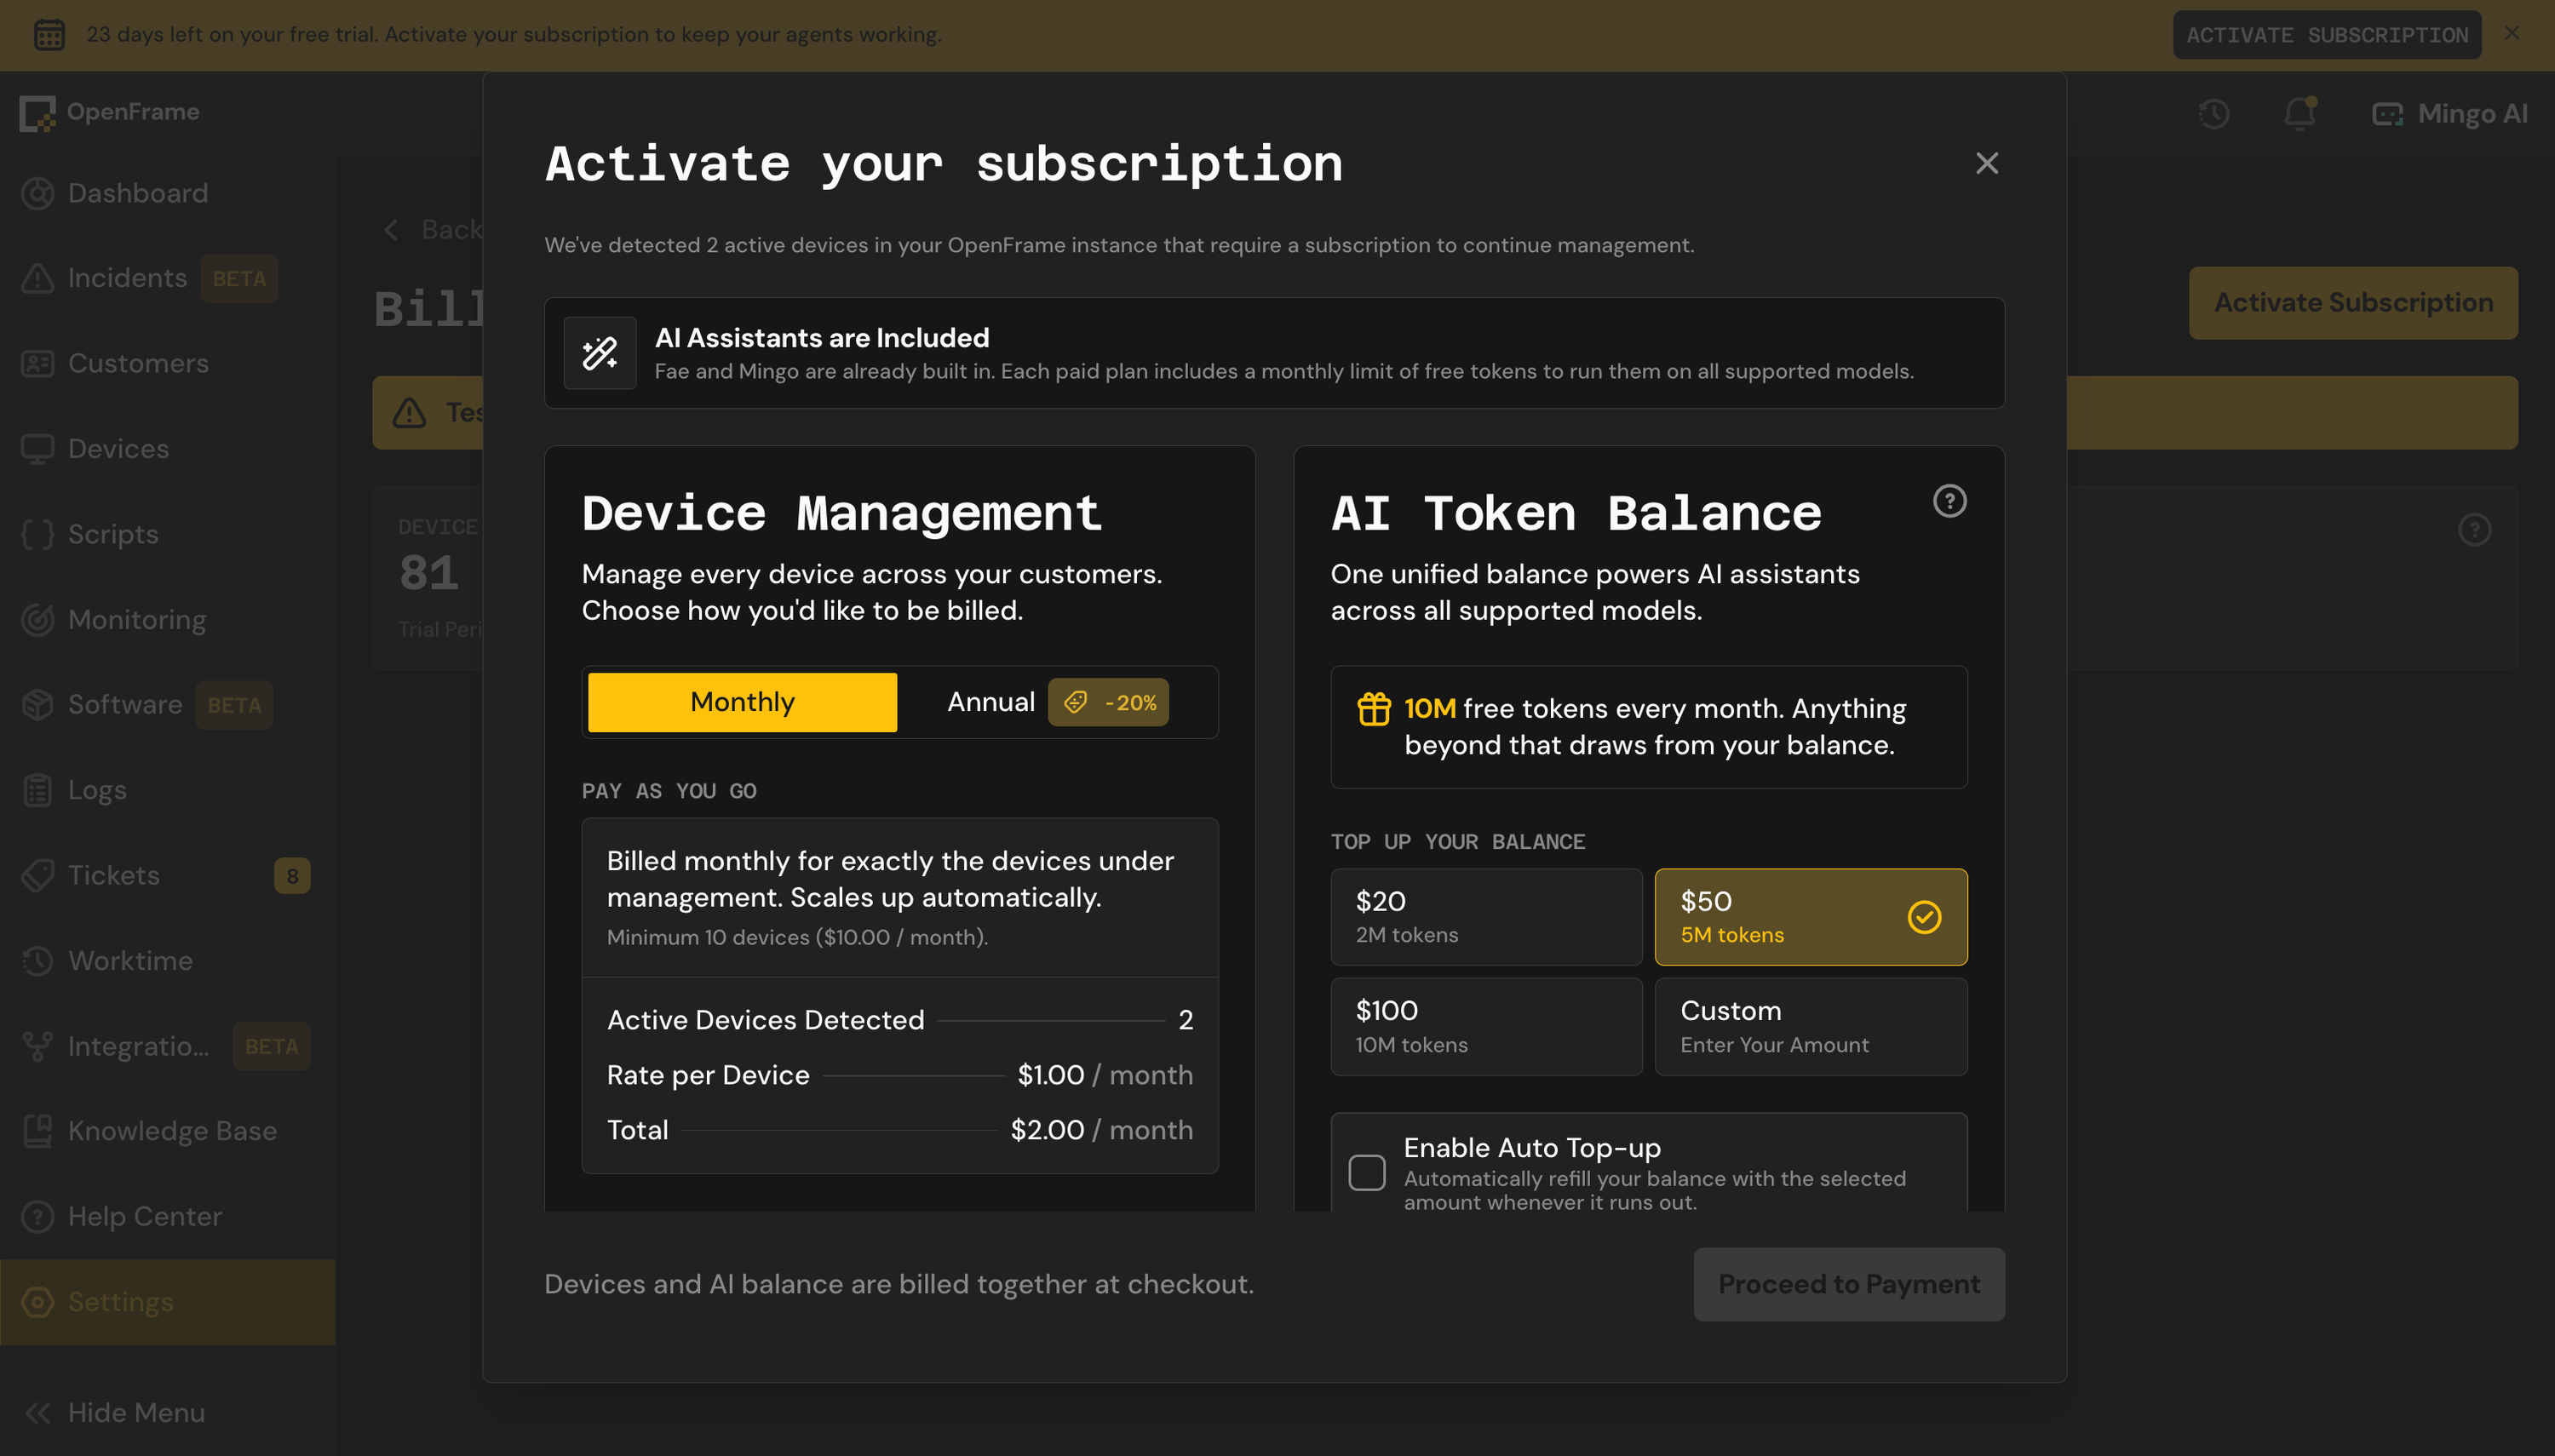The image size is (2555, 1456).
Task: Open the history clock icon in header
Action: pyautogui.click(x=2213, y=113)
